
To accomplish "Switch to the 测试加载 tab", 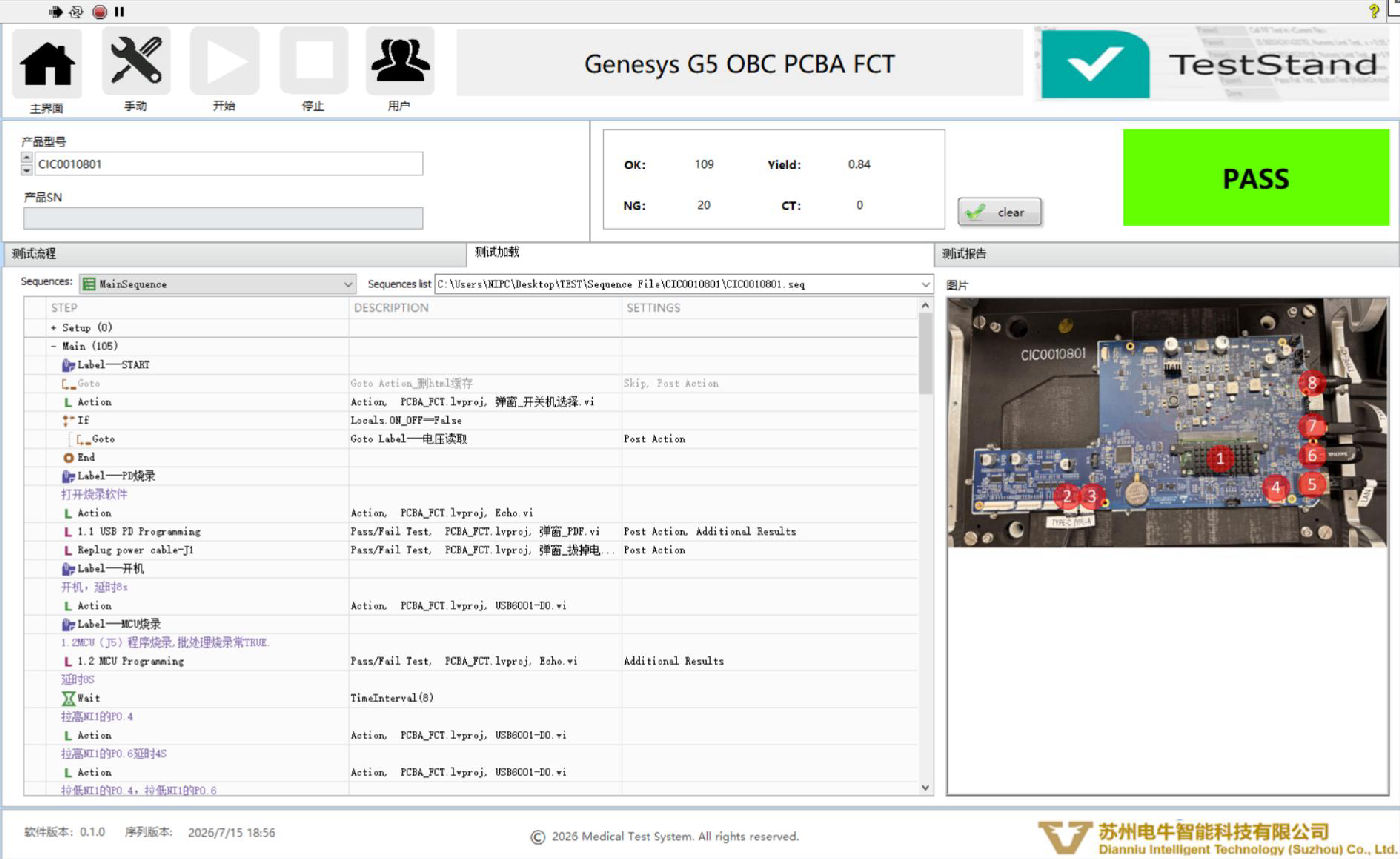I will [700, 253].
